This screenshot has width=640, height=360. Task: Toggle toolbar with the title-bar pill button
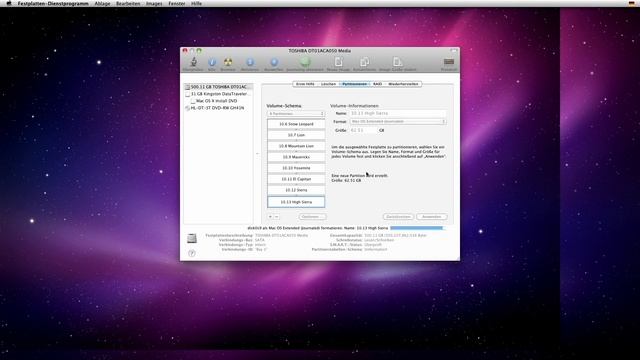(453, 51)
